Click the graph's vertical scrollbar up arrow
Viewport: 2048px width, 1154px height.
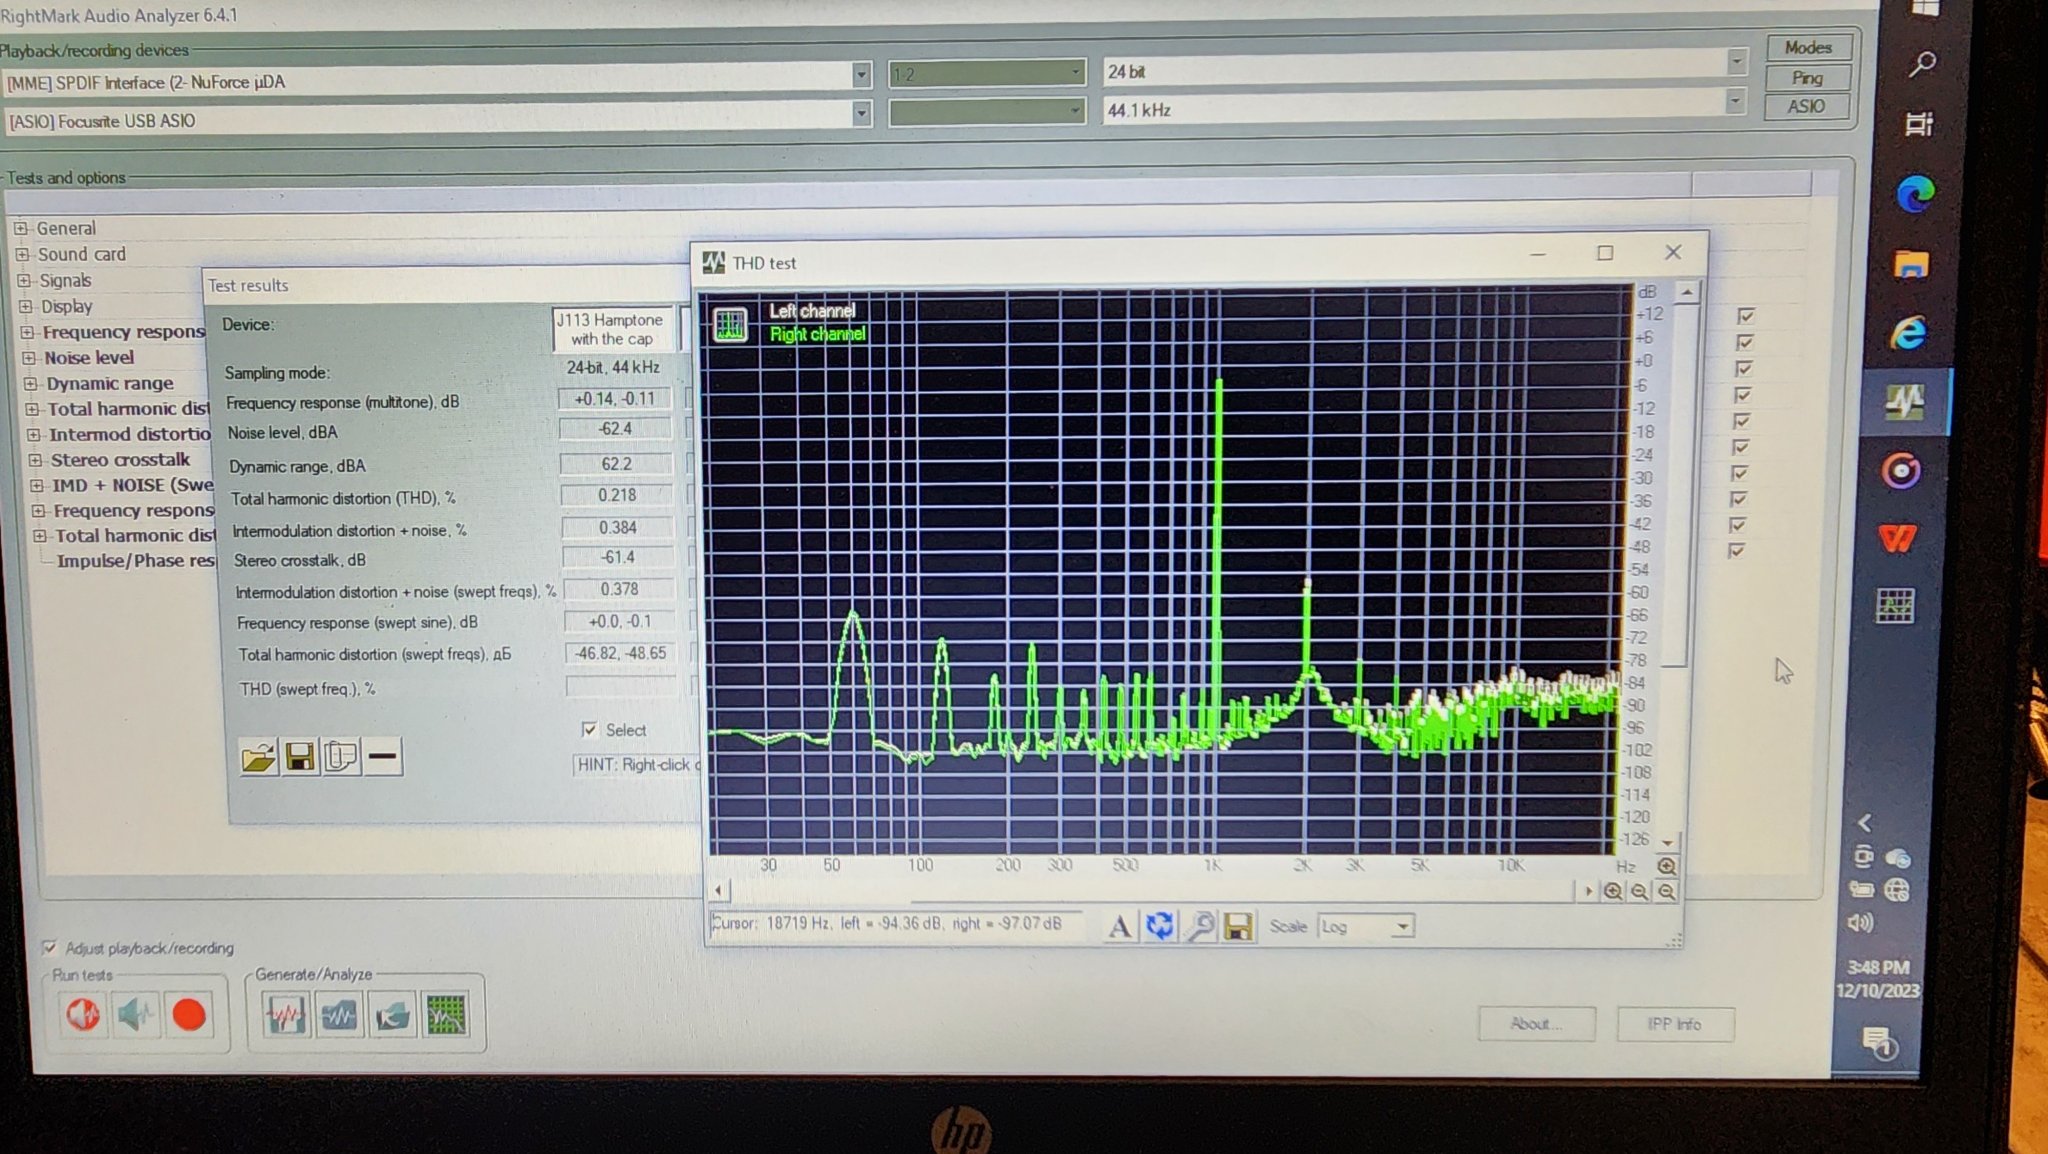click(x=1687, y=292)
